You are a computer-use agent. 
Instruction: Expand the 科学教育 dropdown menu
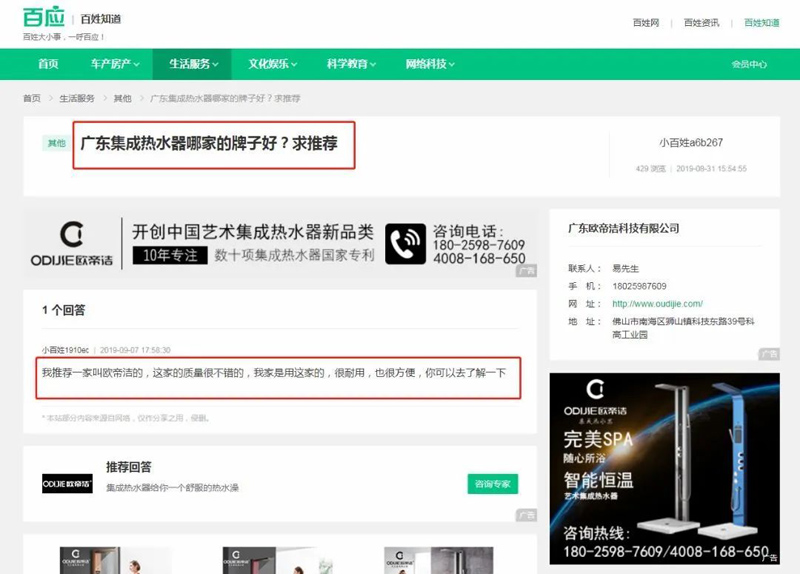tap(351, 64)
